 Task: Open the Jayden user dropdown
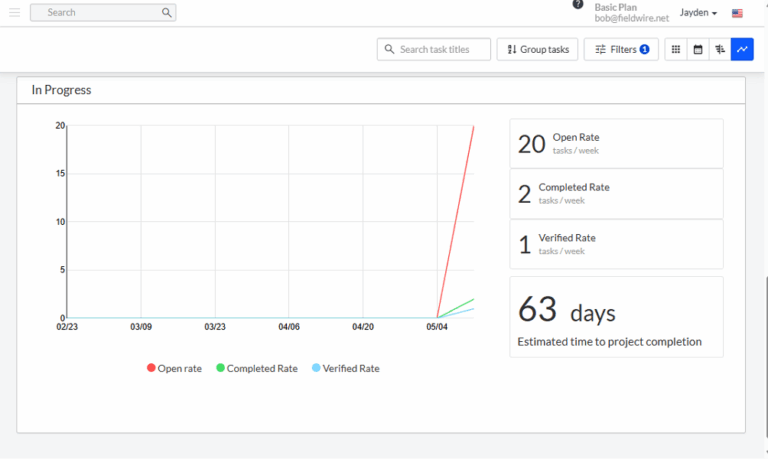click(x=698, y=13)
